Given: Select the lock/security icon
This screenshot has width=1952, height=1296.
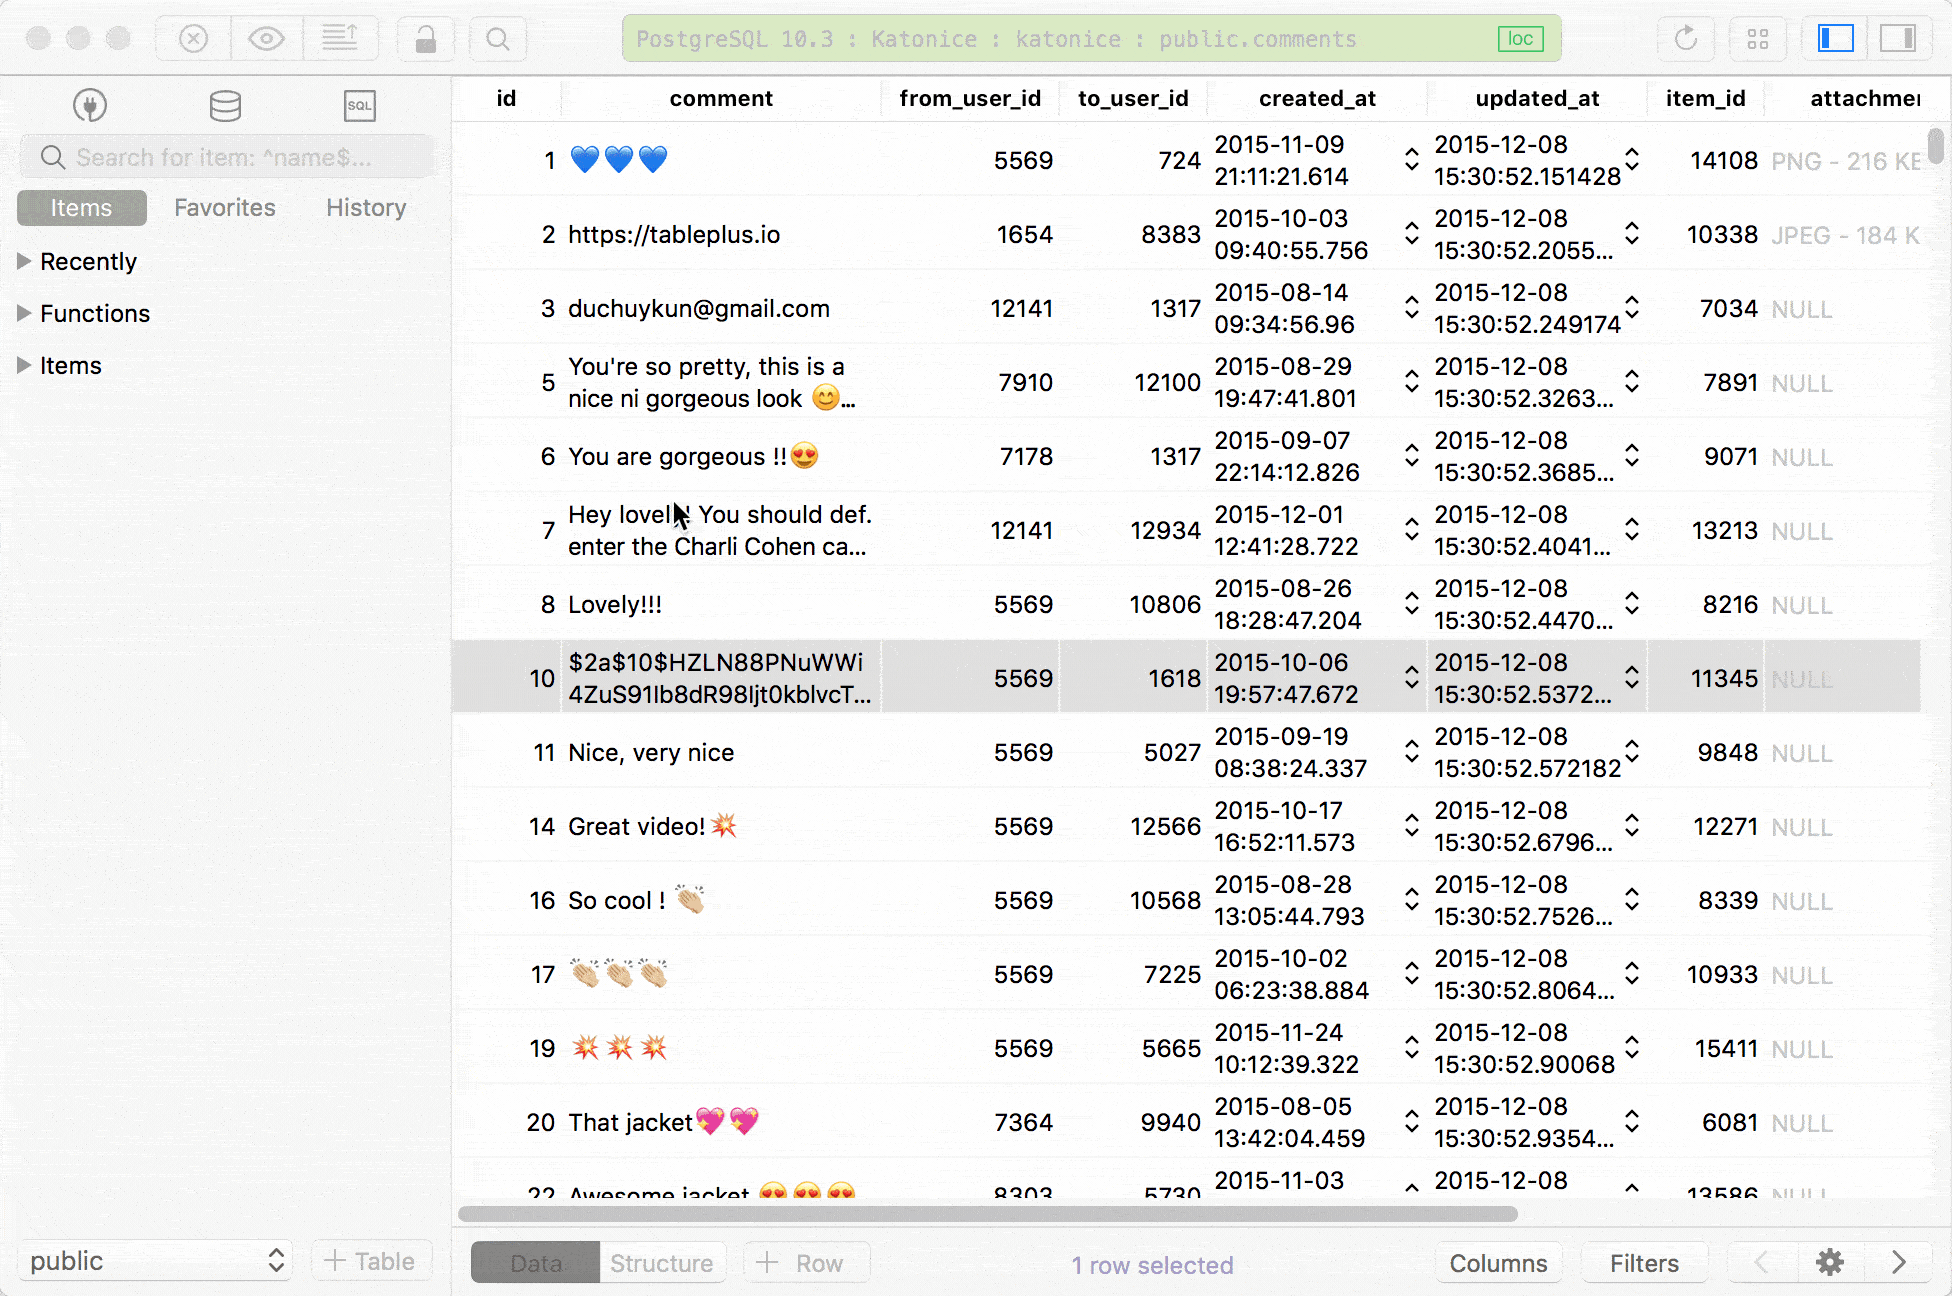Looking at the screenshot, I should 427,39.
